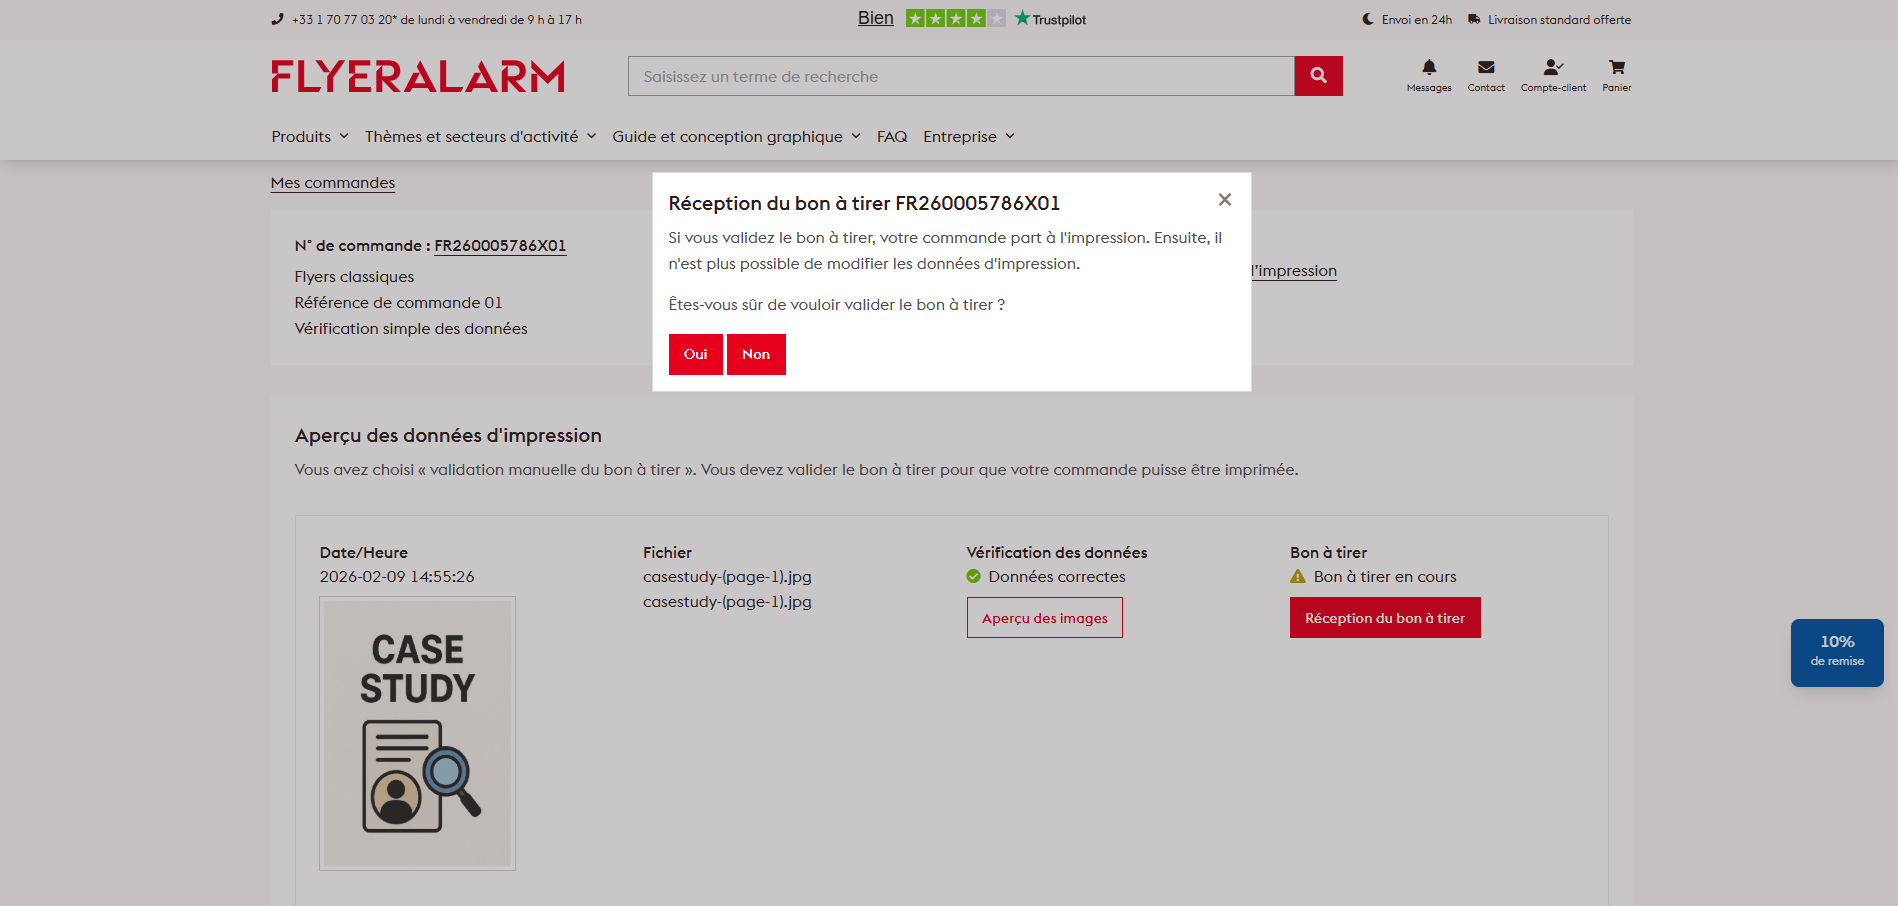Screen dimensions: 1898x906
Task: Expand Thèmes et secteurs d'activité dropdown
Action: coord(480,137)
